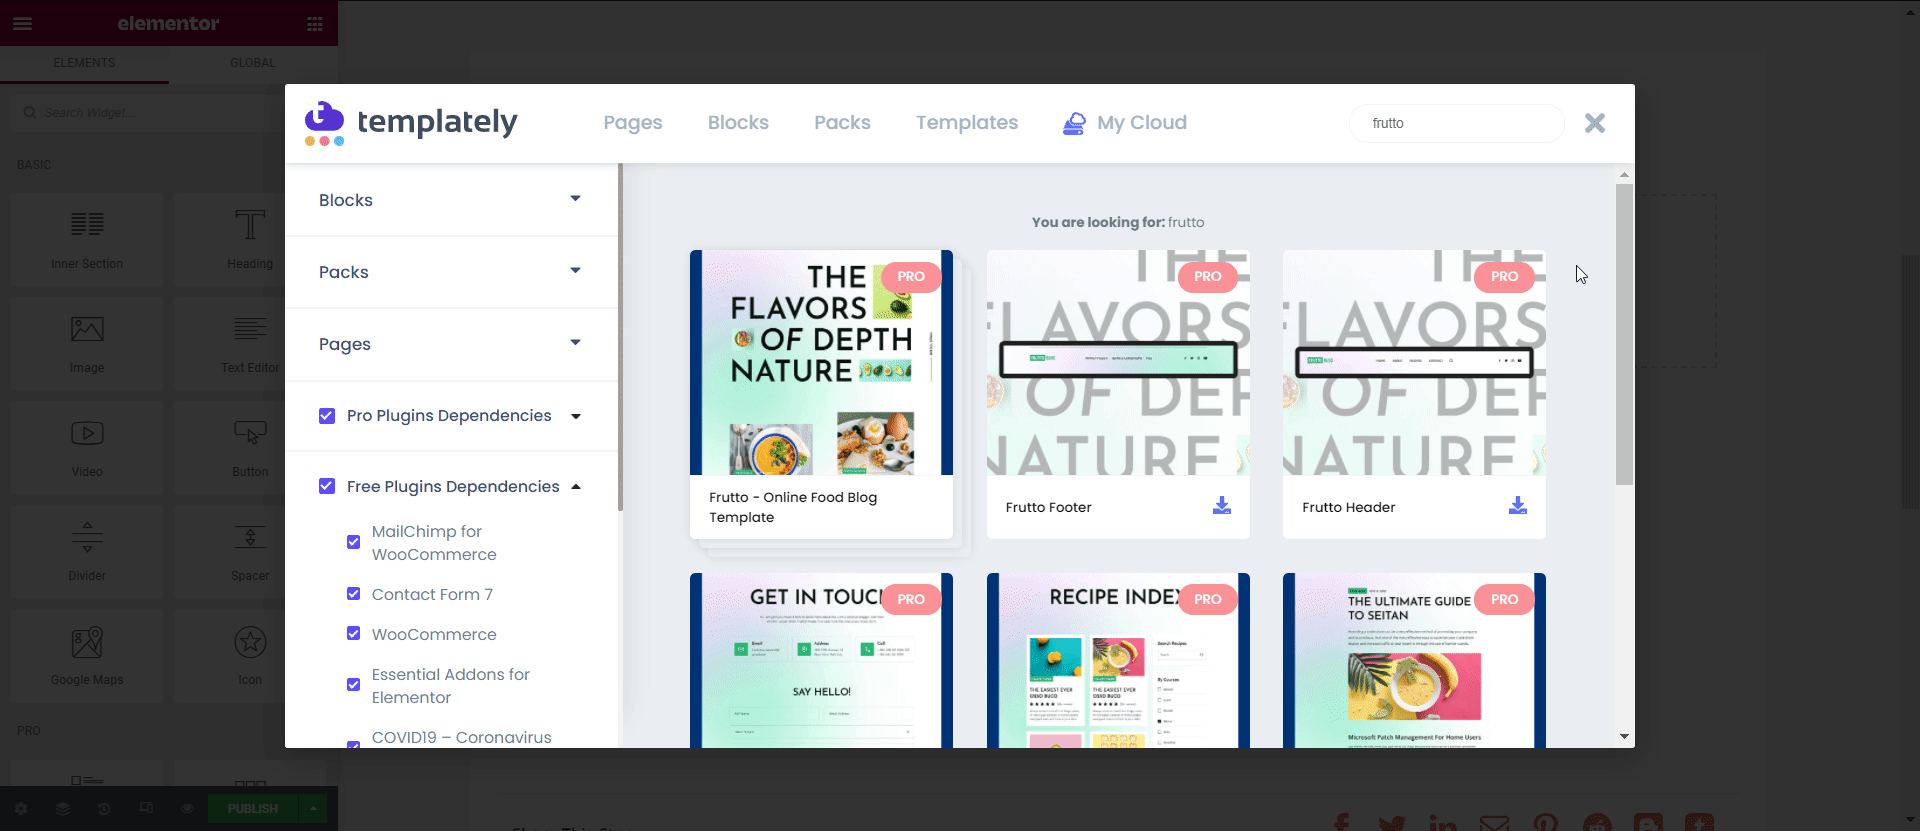This screenshot has height=831, width=1920.
Task: Expand the Pages filter dropdown
Action: pos(575,343)
